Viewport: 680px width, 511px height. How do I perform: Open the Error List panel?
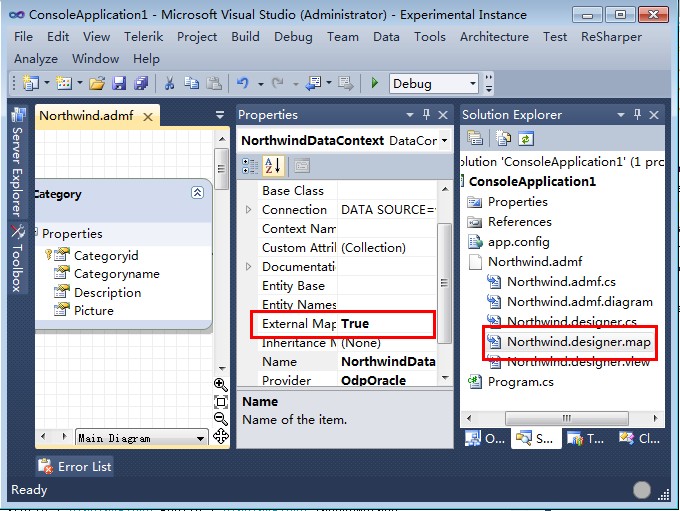click(x=75, y=467)
